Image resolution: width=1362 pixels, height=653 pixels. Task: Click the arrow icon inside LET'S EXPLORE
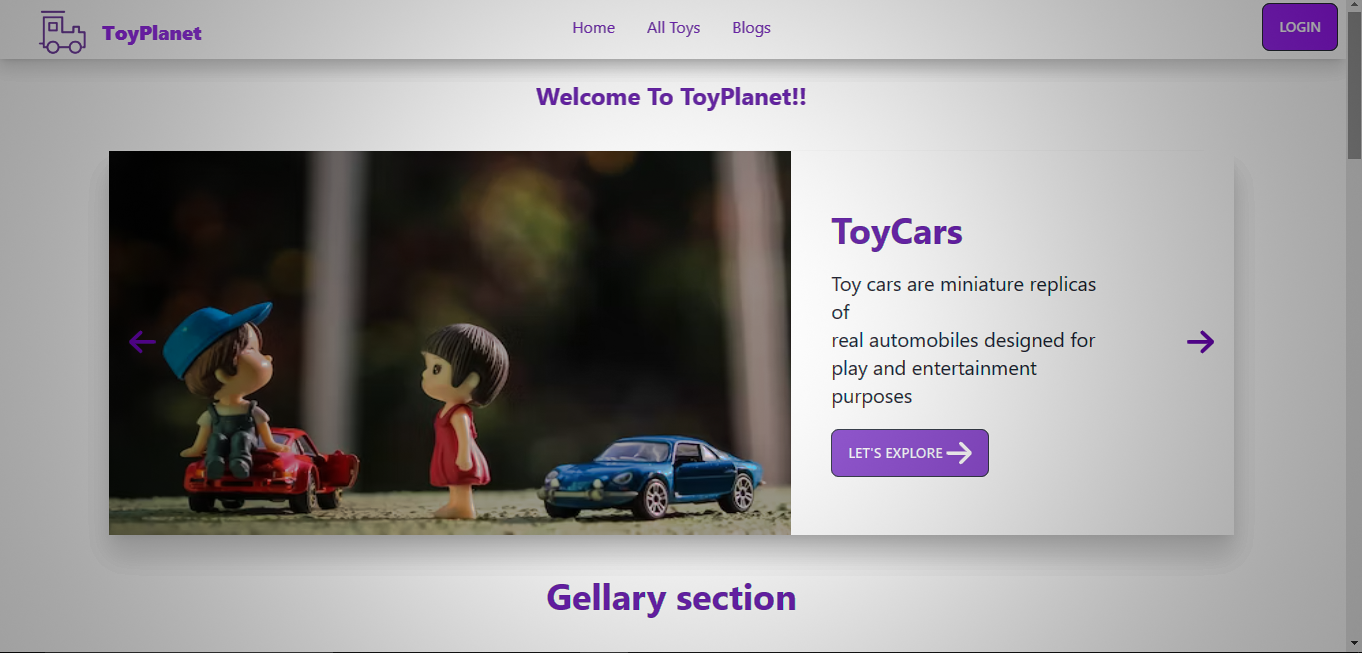tap(960, 452)
